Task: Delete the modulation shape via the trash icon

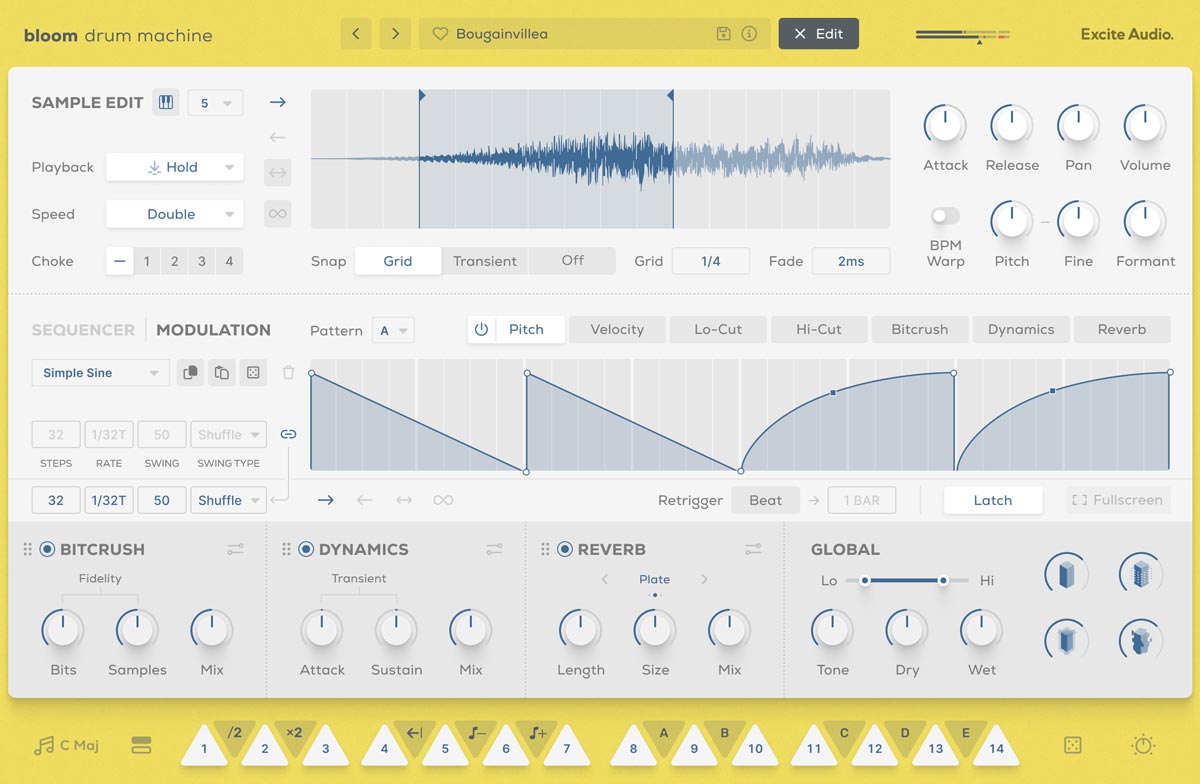Action: point(288,372)
